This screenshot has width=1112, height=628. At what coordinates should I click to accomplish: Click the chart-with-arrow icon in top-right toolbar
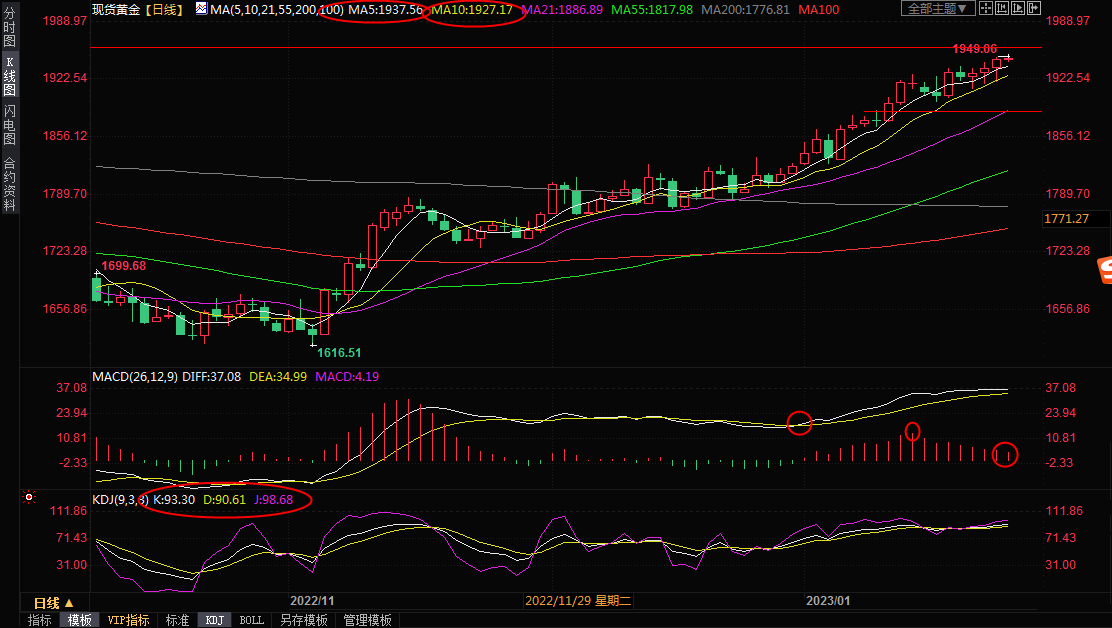click(x=1020, y=9)
